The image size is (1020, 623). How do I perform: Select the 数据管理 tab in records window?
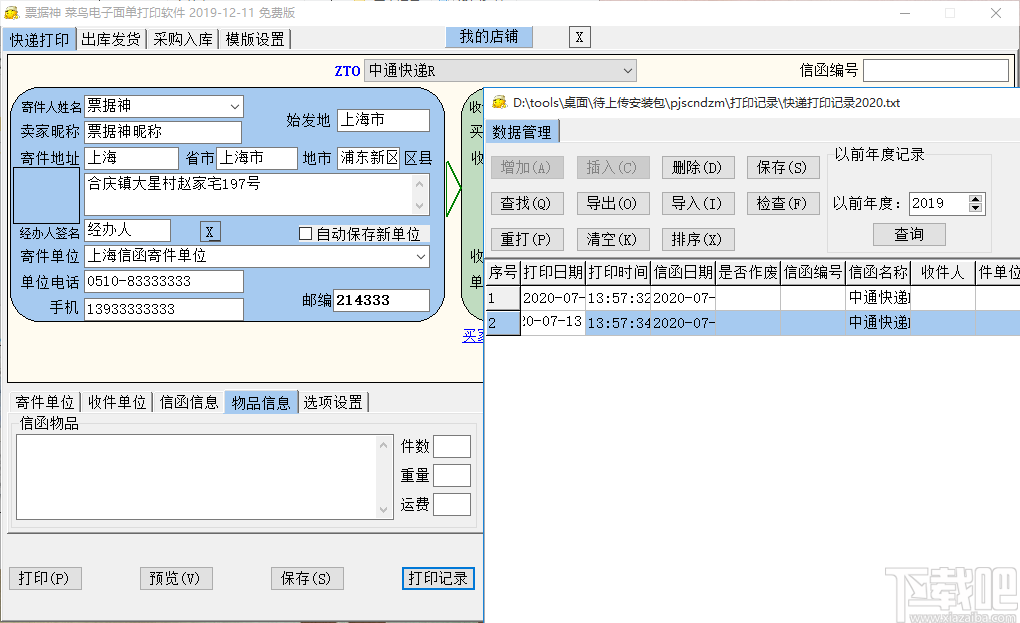(x=522, y=132)
